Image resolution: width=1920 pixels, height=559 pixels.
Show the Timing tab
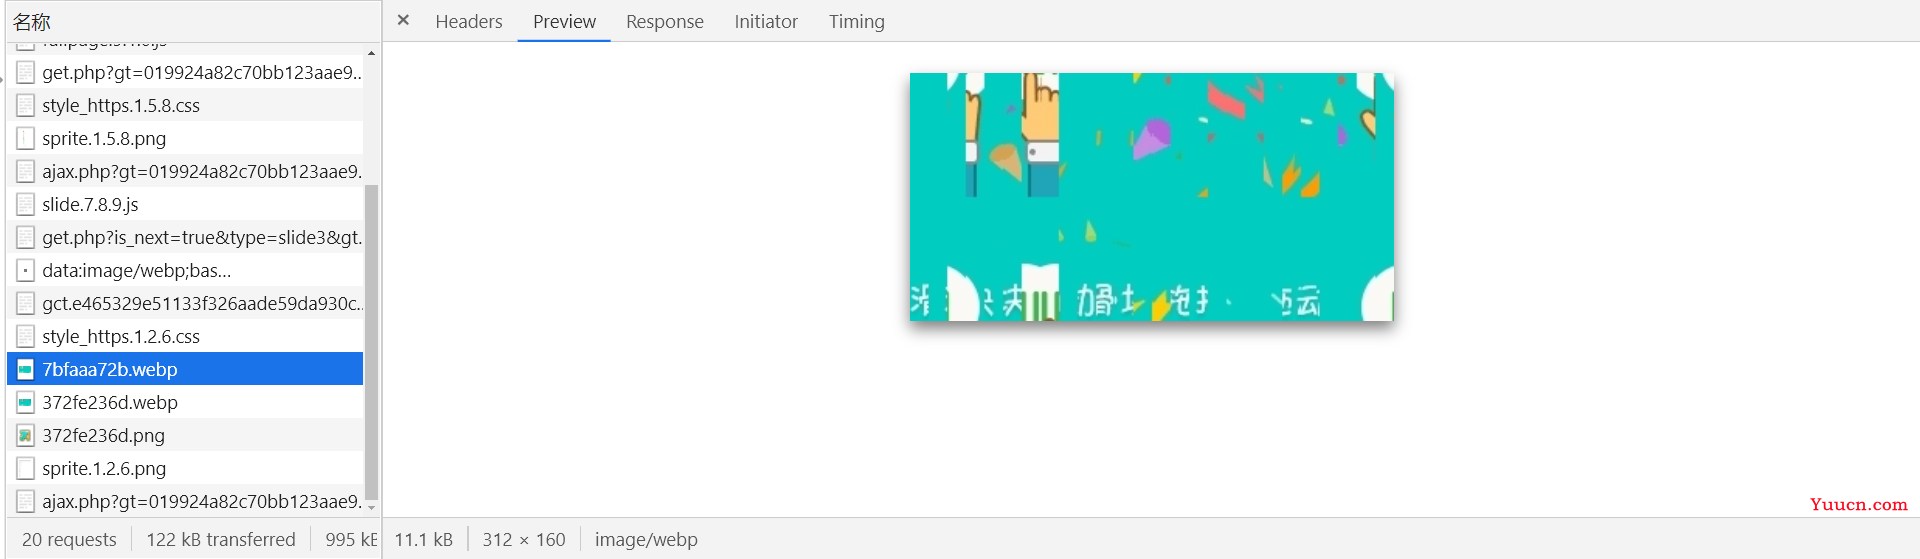coord(857,21)
